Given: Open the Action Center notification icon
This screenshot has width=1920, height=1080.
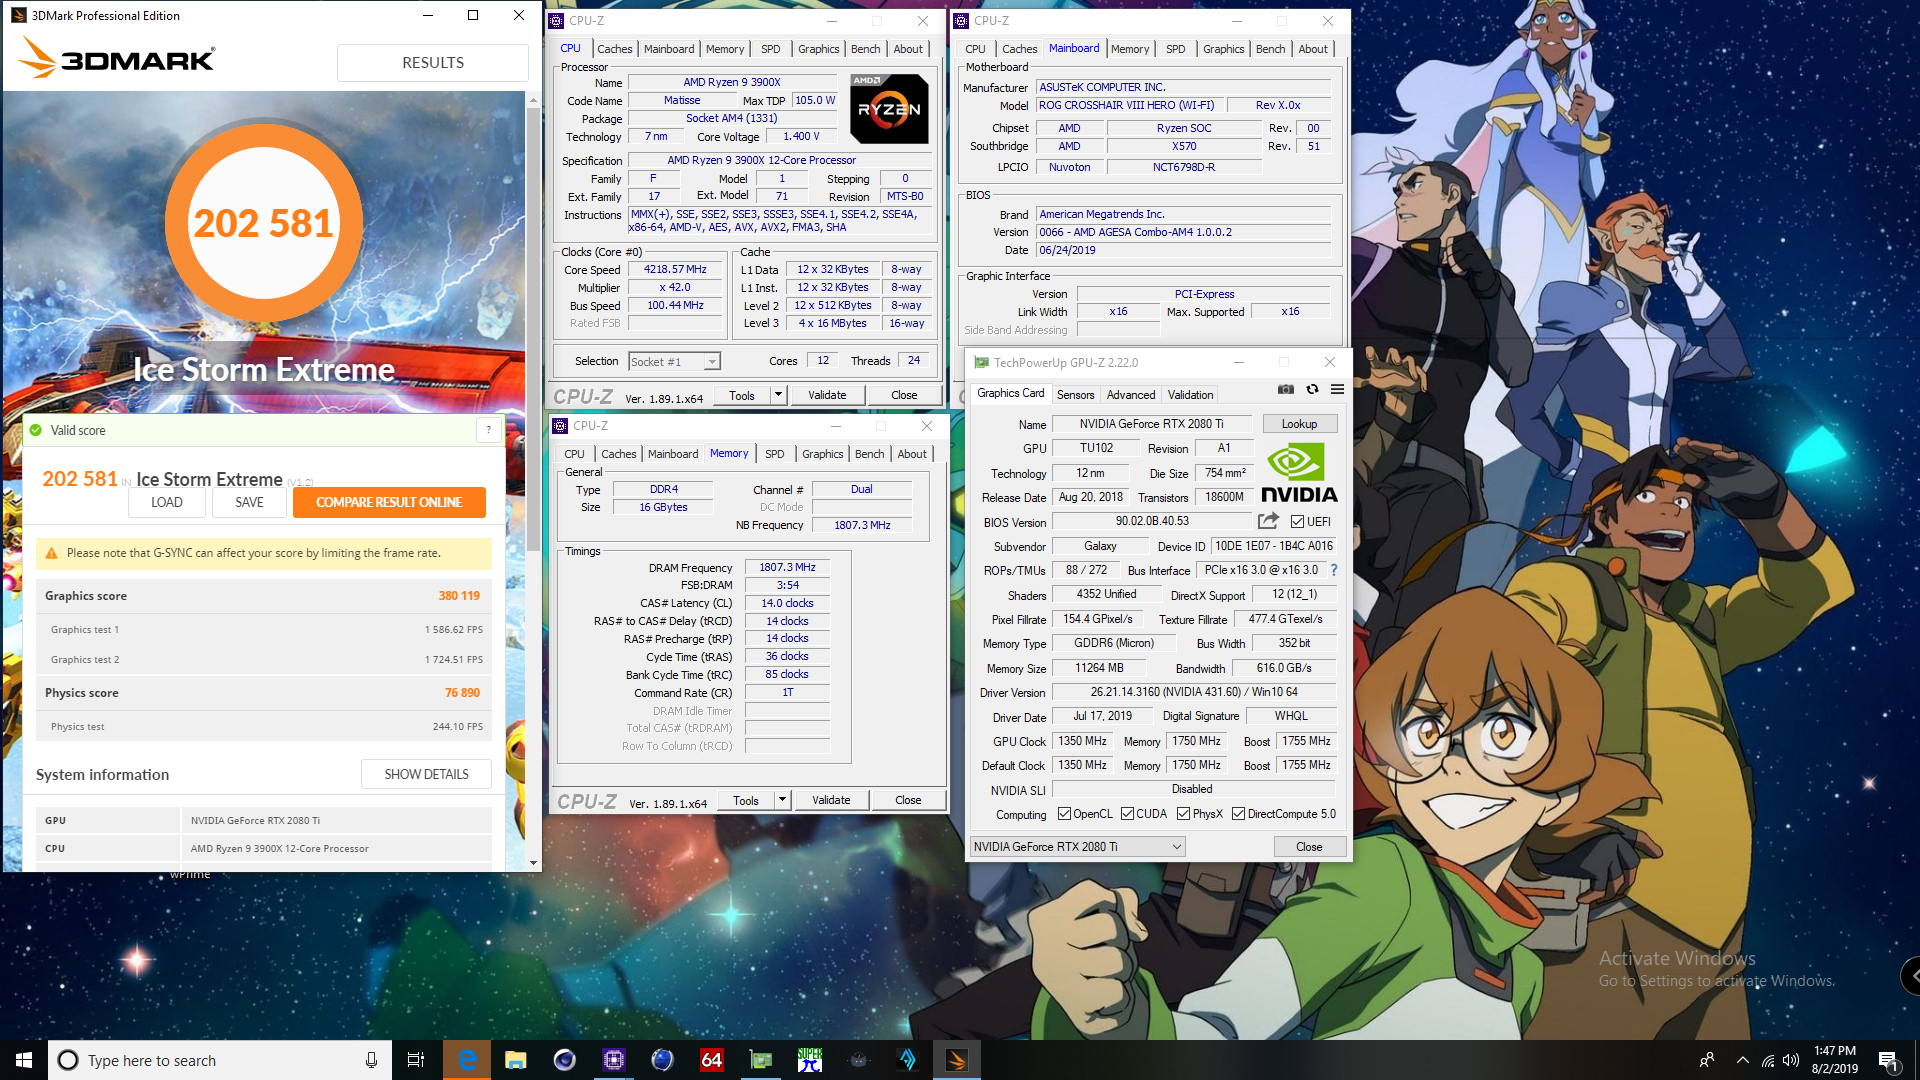Looking at the screenshot, I should pyautogui.click(x=1888, y=1060).
